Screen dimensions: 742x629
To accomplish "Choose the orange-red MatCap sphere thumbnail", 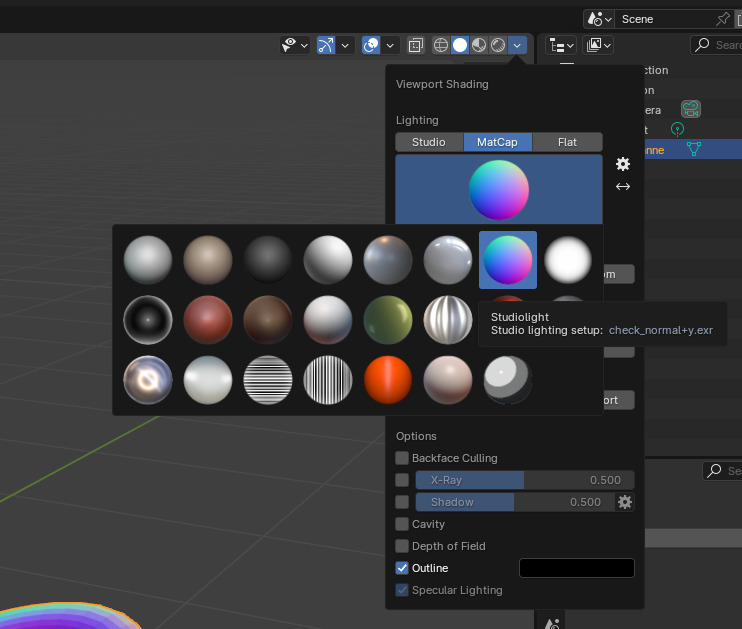I will click(388, 380).
